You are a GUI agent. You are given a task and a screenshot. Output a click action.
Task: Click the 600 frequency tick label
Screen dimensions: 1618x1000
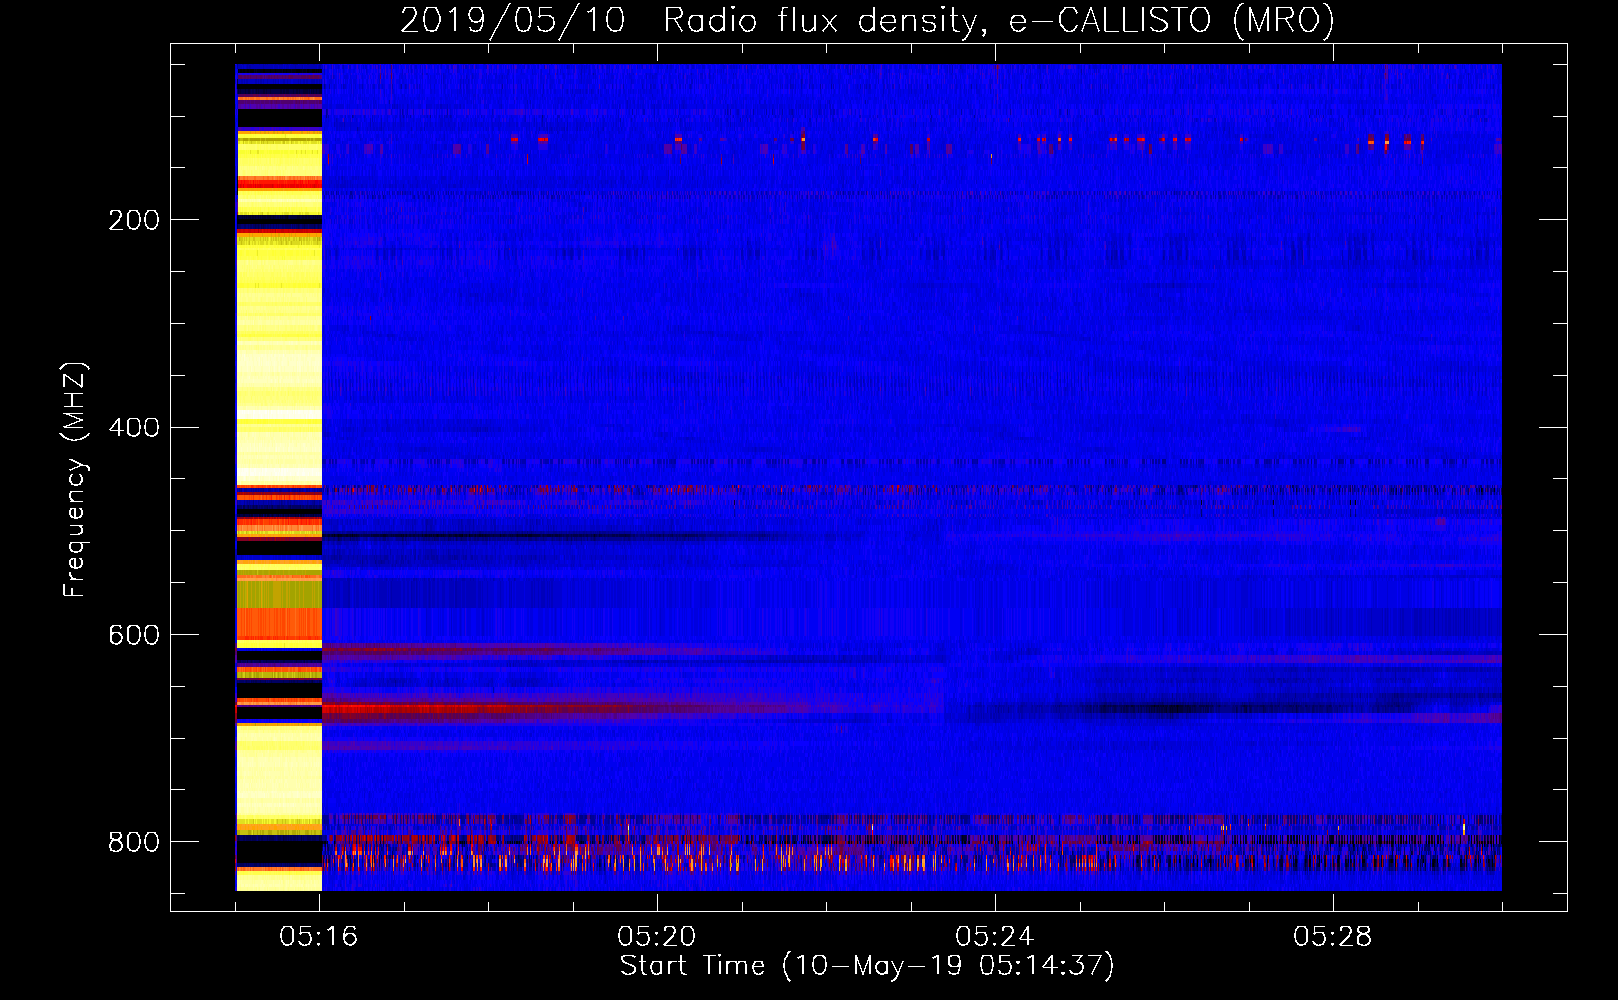pyautogui.click(x=134, y=635)
